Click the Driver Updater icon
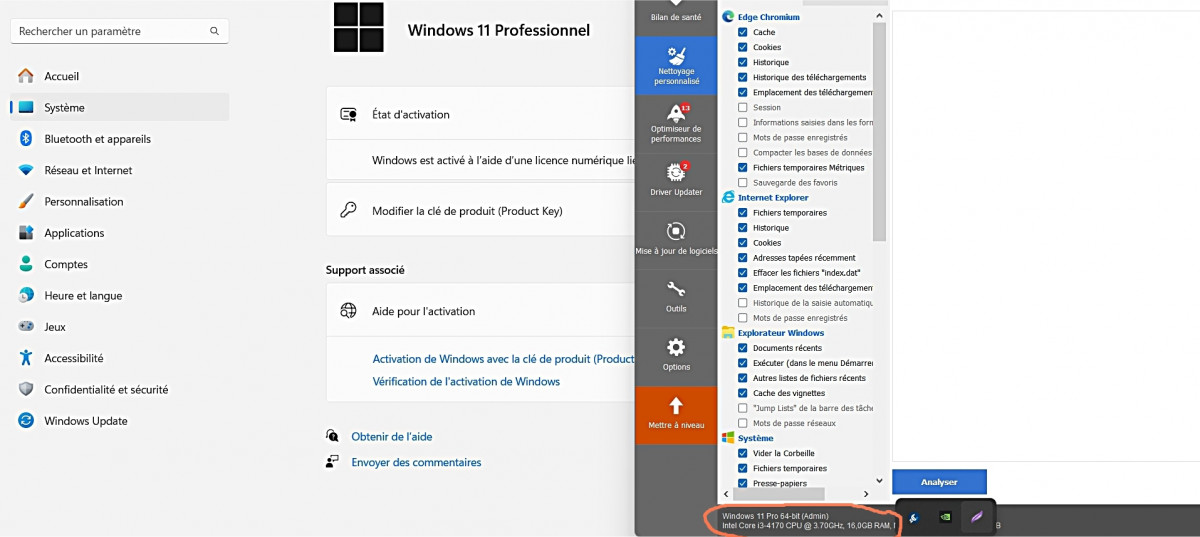This screenshot has width=1200, height=537. (x=676, y=177)
